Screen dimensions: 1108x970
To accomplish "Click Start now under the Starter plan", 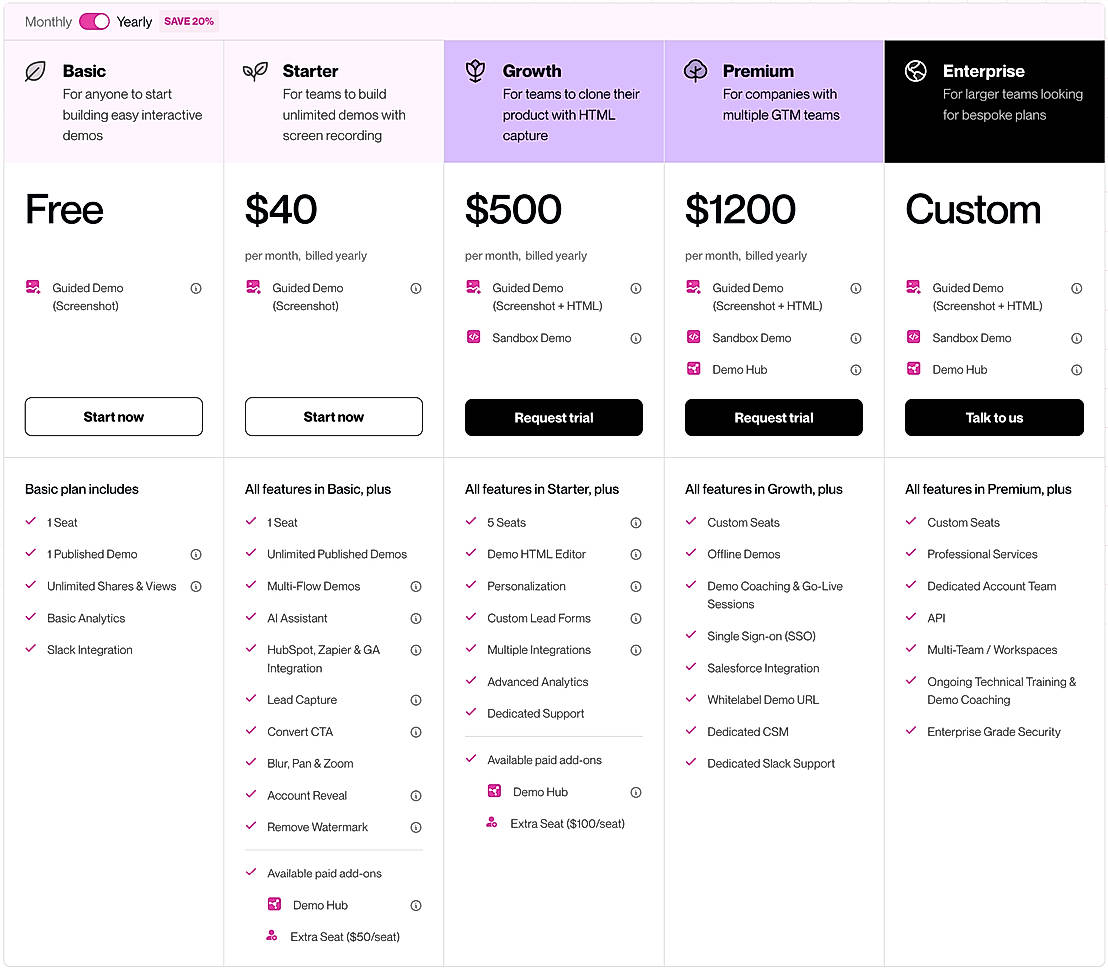I will click(x=334, y=417).
